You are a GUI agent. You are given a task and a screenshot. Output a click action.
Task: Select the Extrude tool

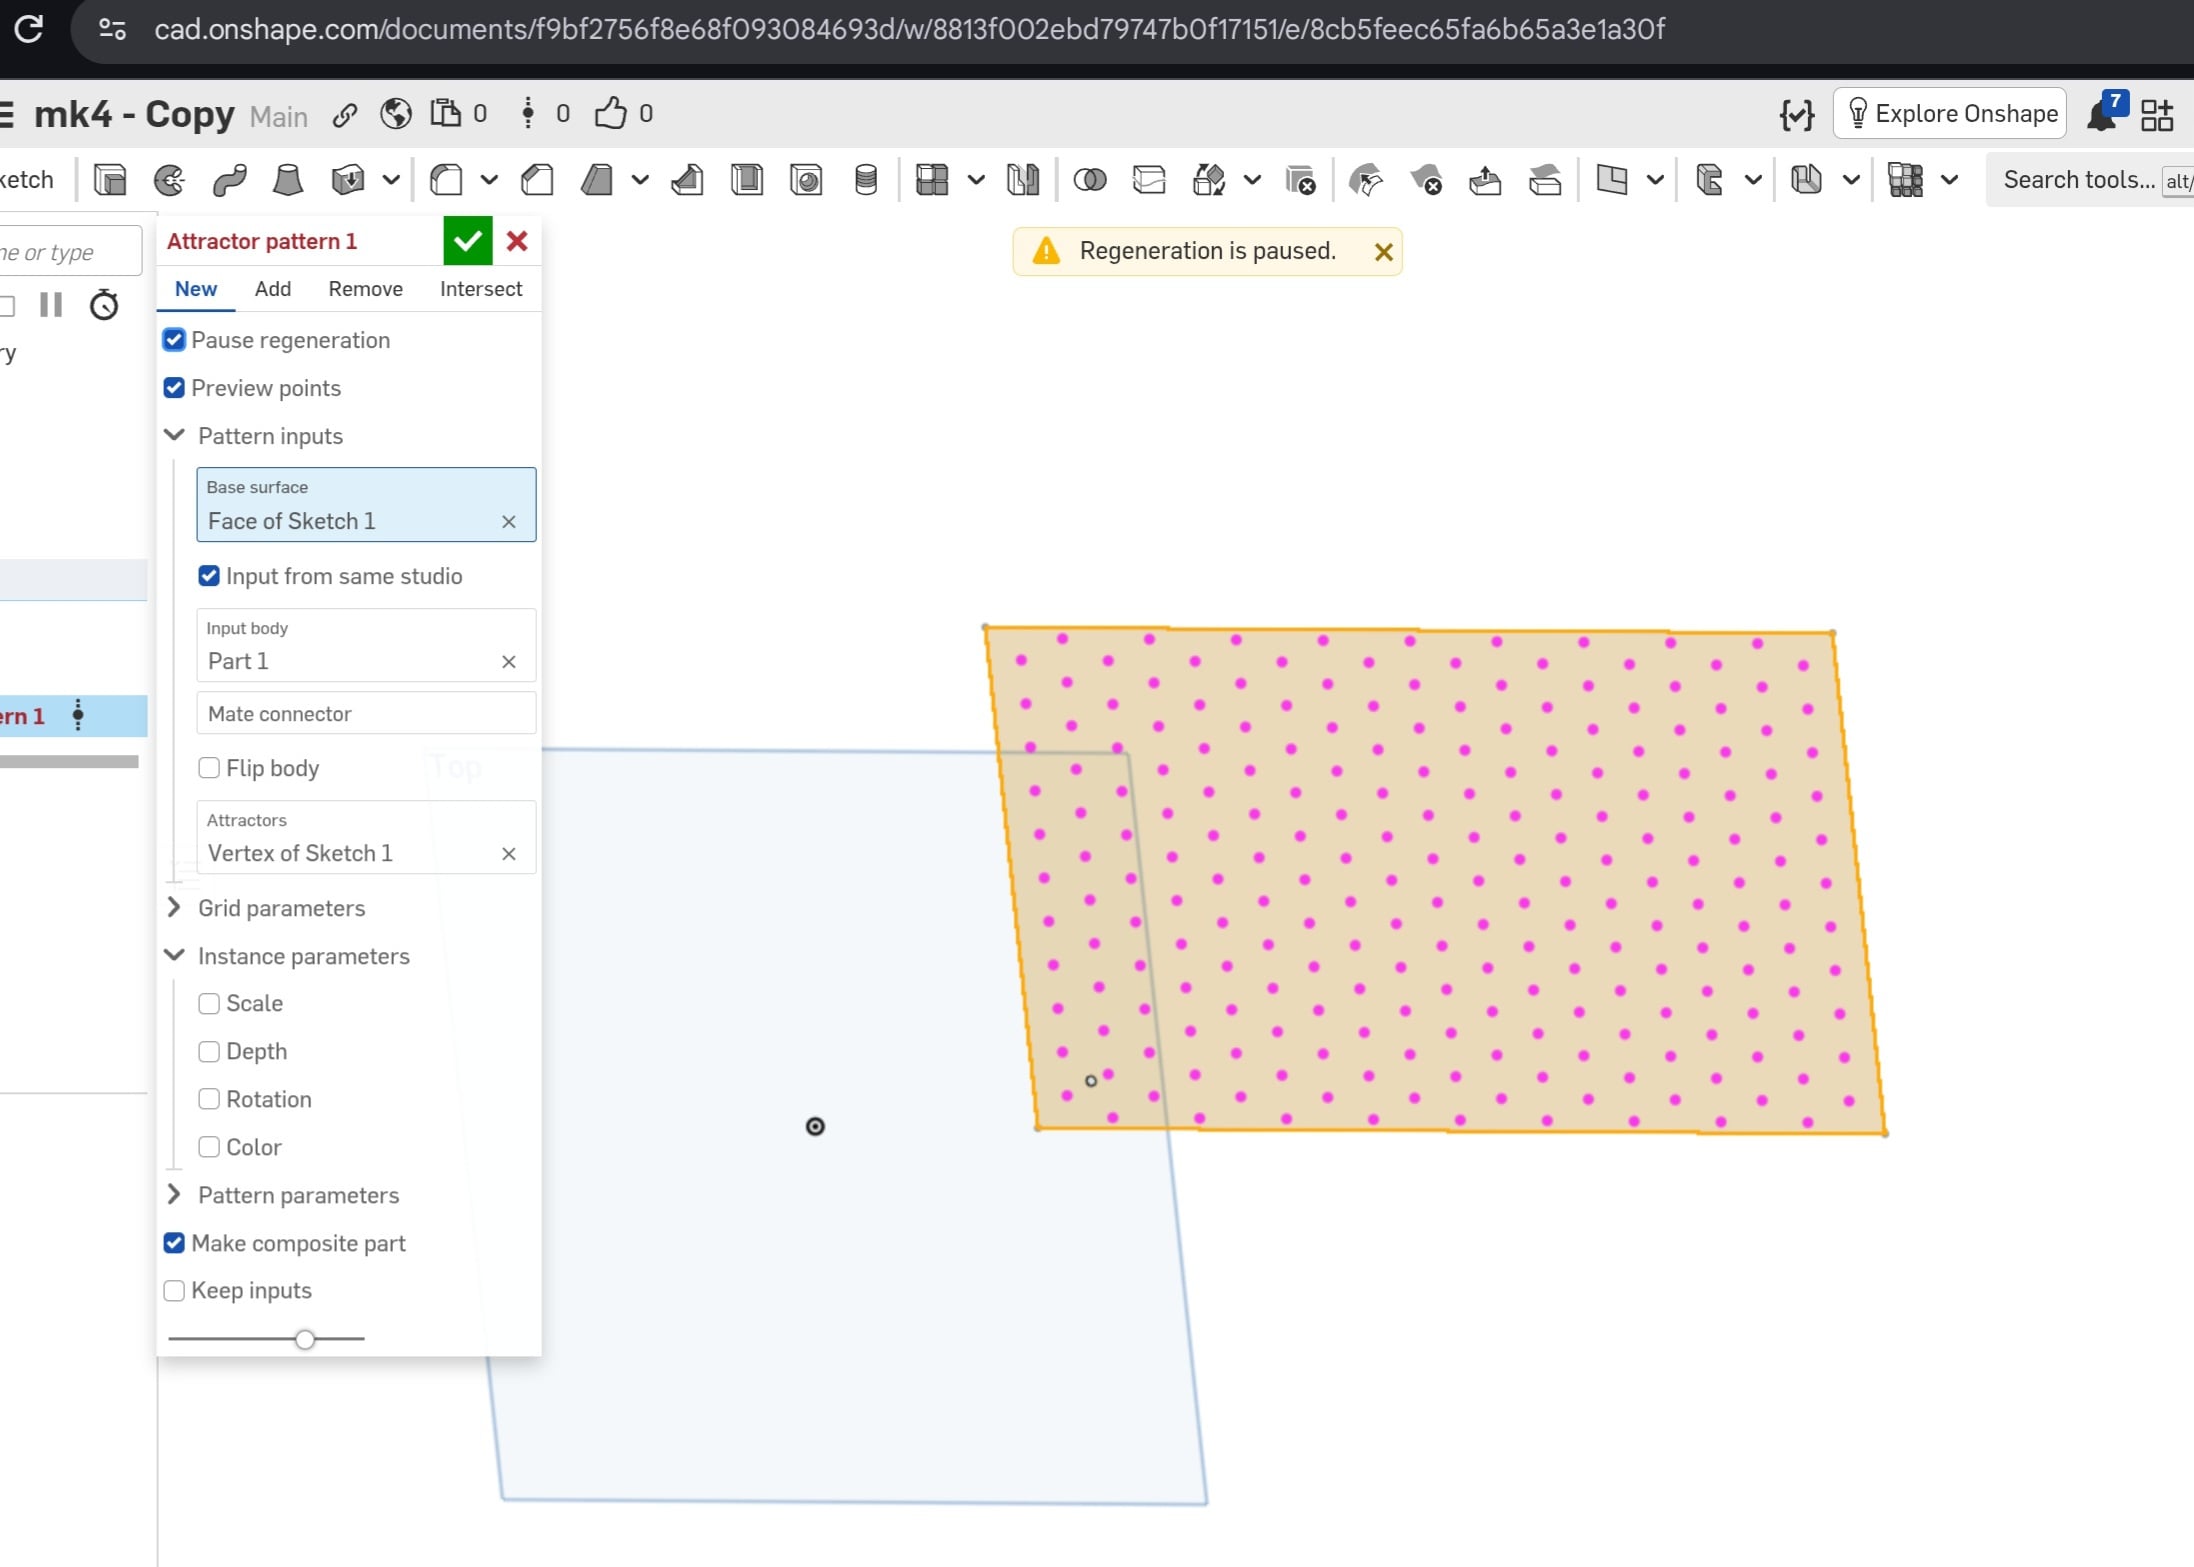pos(110,180)
